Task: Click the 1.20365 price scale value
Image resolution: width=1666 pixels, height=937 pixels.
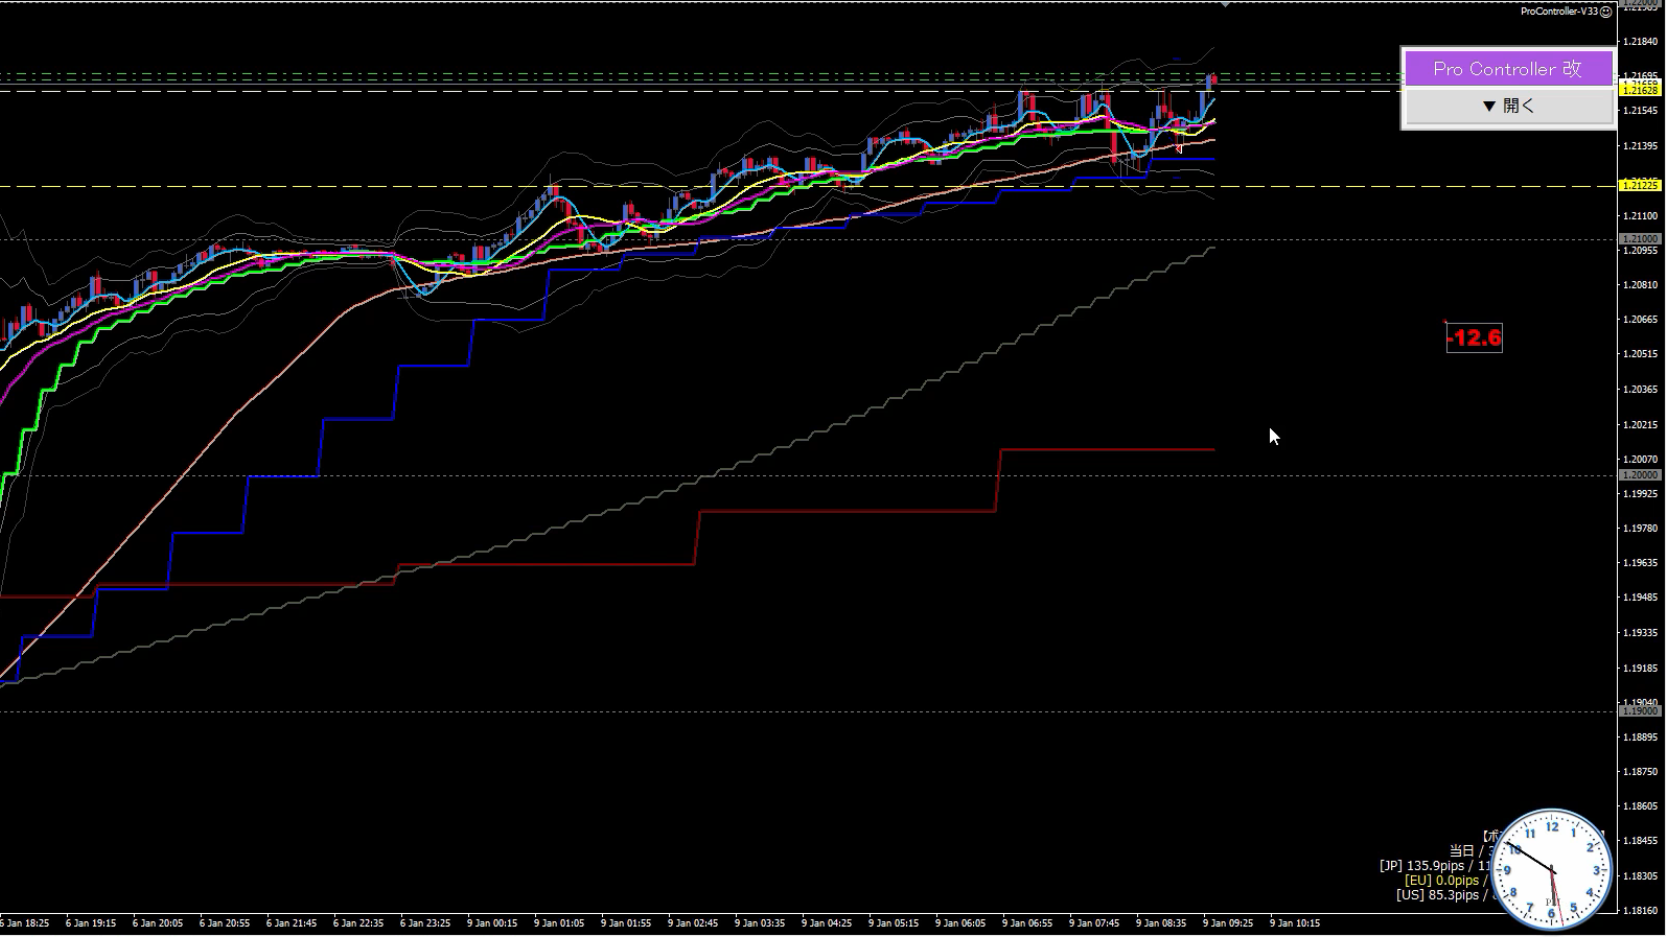Action: (1641, 389)
